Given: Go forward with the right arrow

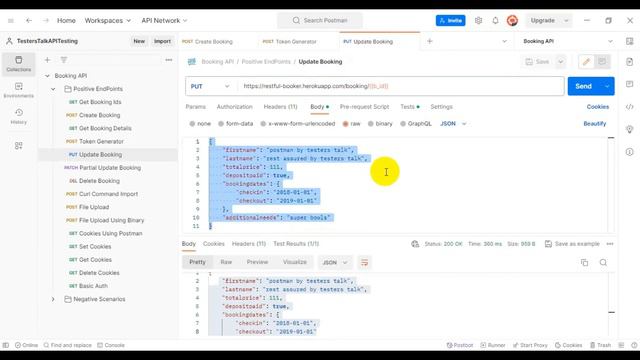Looking at the screenshot, I should pos(46,20).
